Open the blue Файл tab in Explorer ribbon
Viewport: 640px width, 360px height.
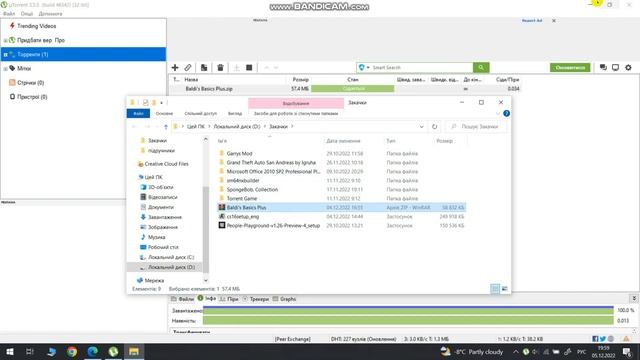tap(138, 113)
